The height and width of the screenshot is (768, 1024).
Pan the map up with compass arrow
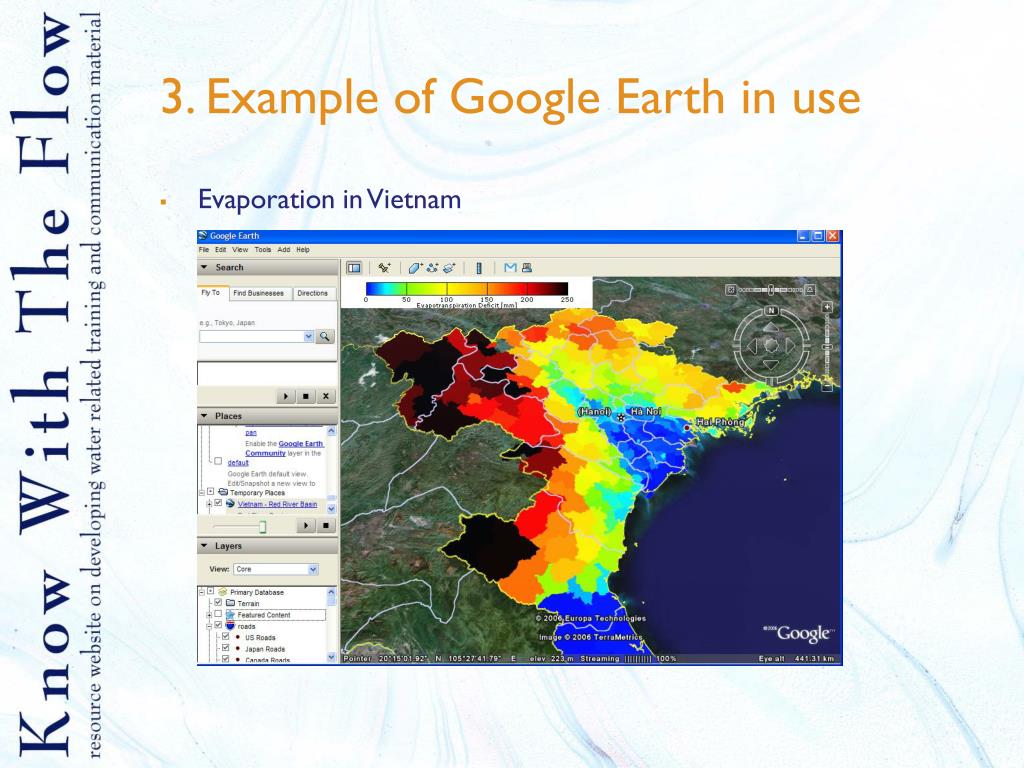[771, 327]
